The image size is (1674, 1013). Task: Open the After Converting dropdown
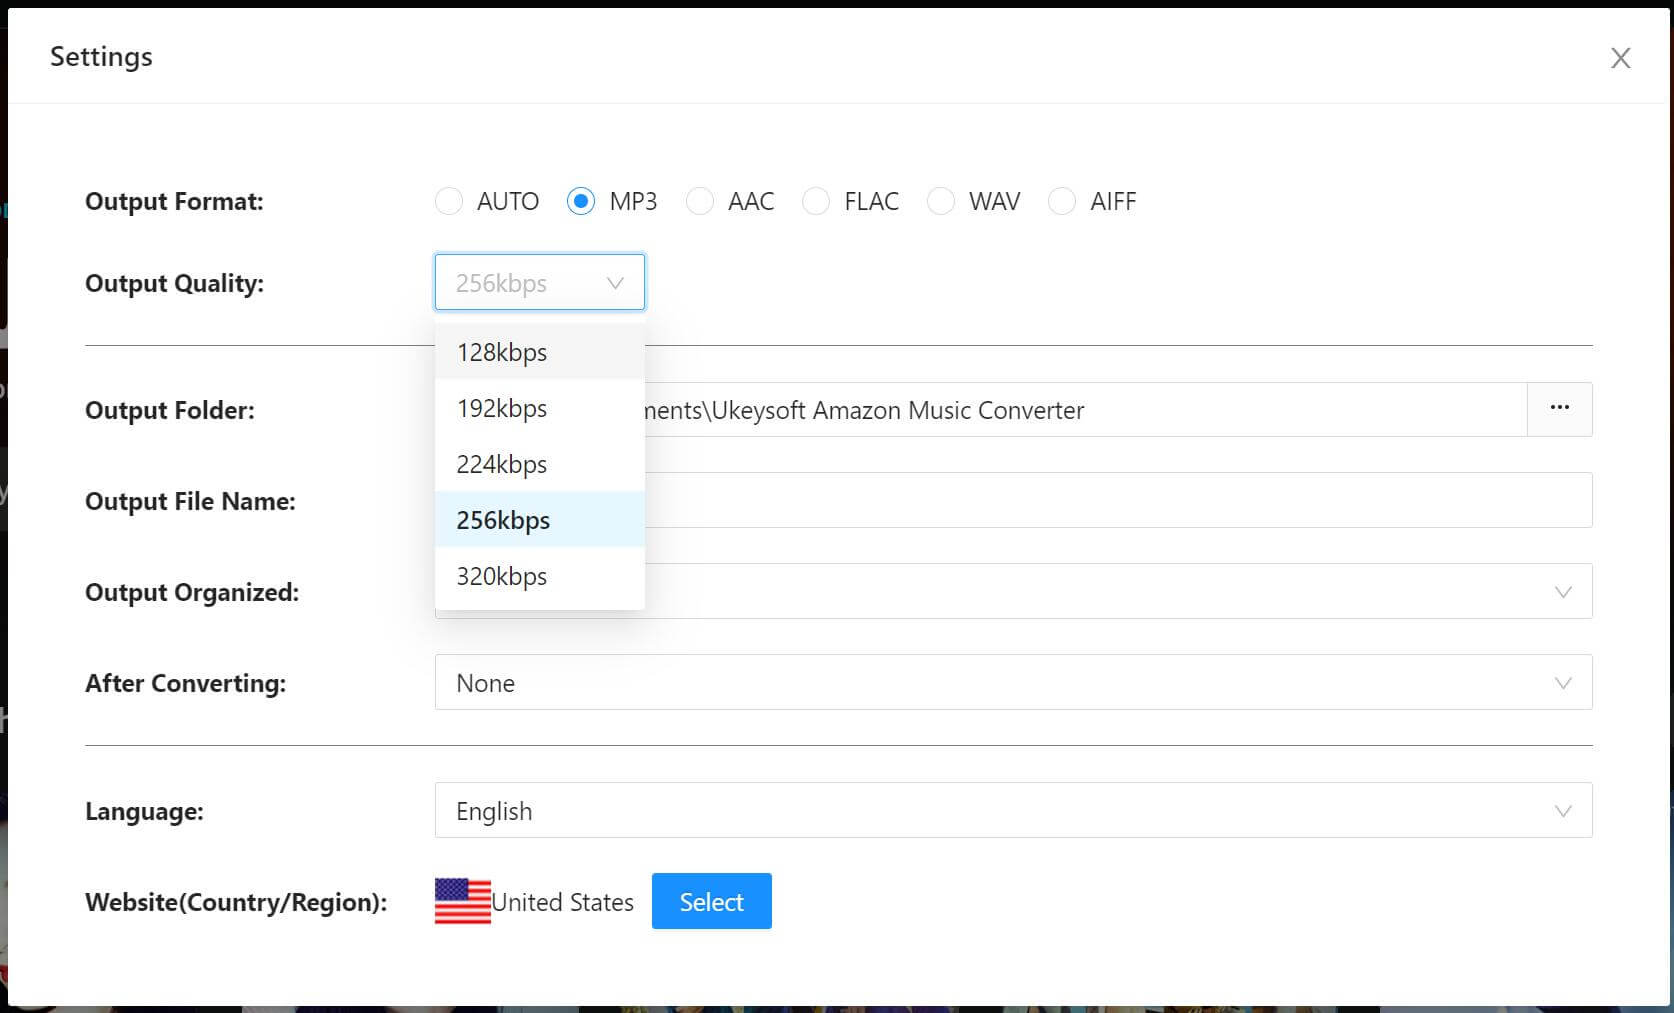point(1012,683)
